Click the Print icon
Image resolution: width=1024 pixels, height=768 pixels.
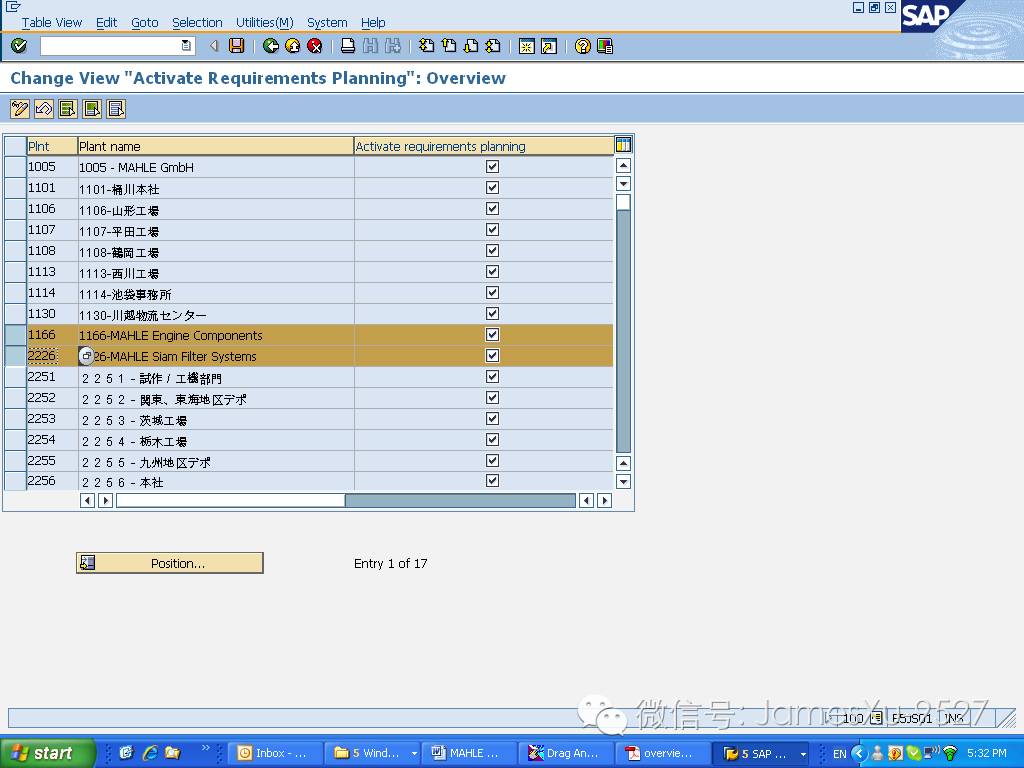coord(348,46)
